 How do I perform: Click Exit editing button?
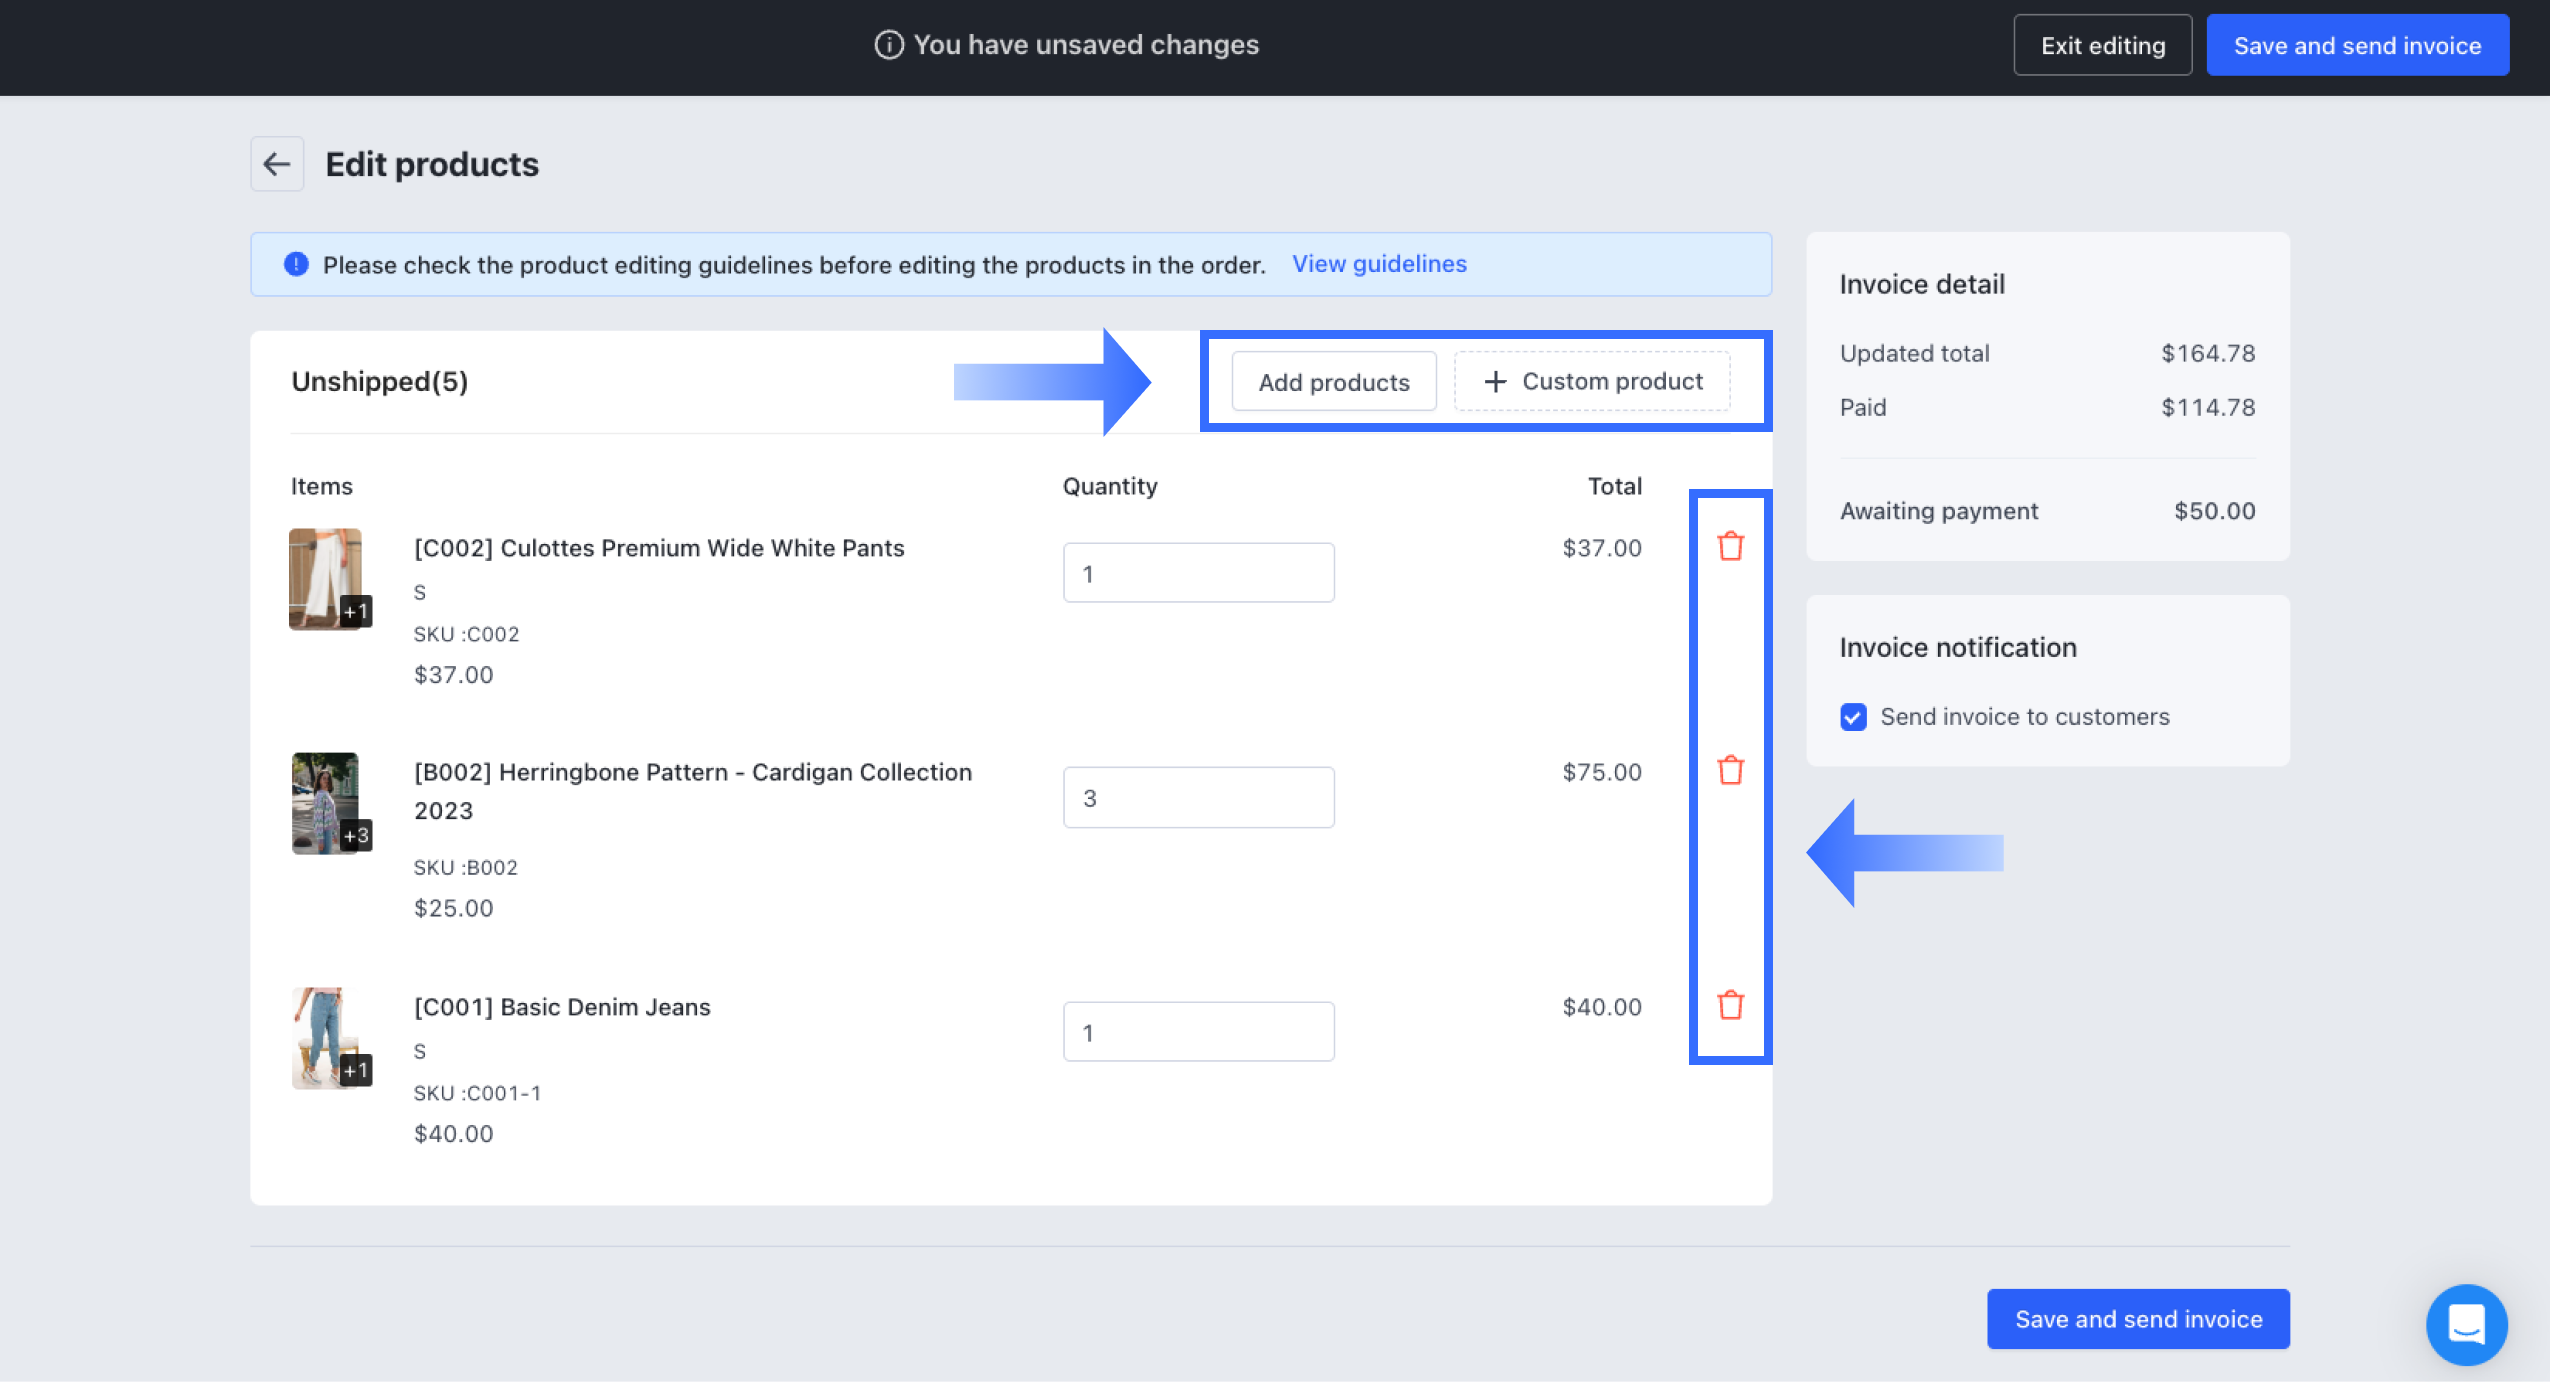coord(2102,45)
